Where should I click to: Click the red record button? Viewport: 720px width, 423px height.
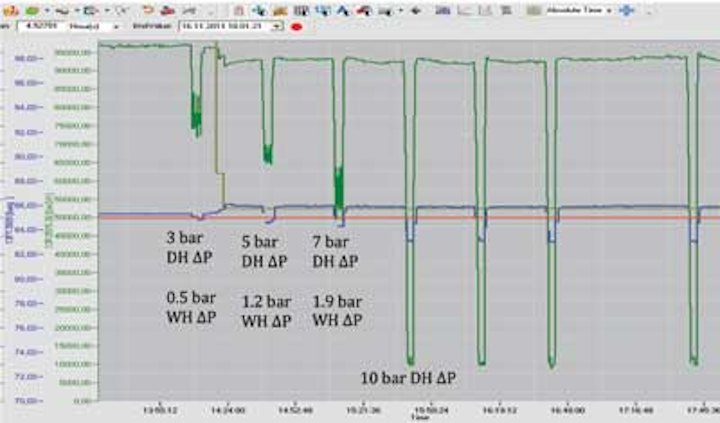point(296,27)
